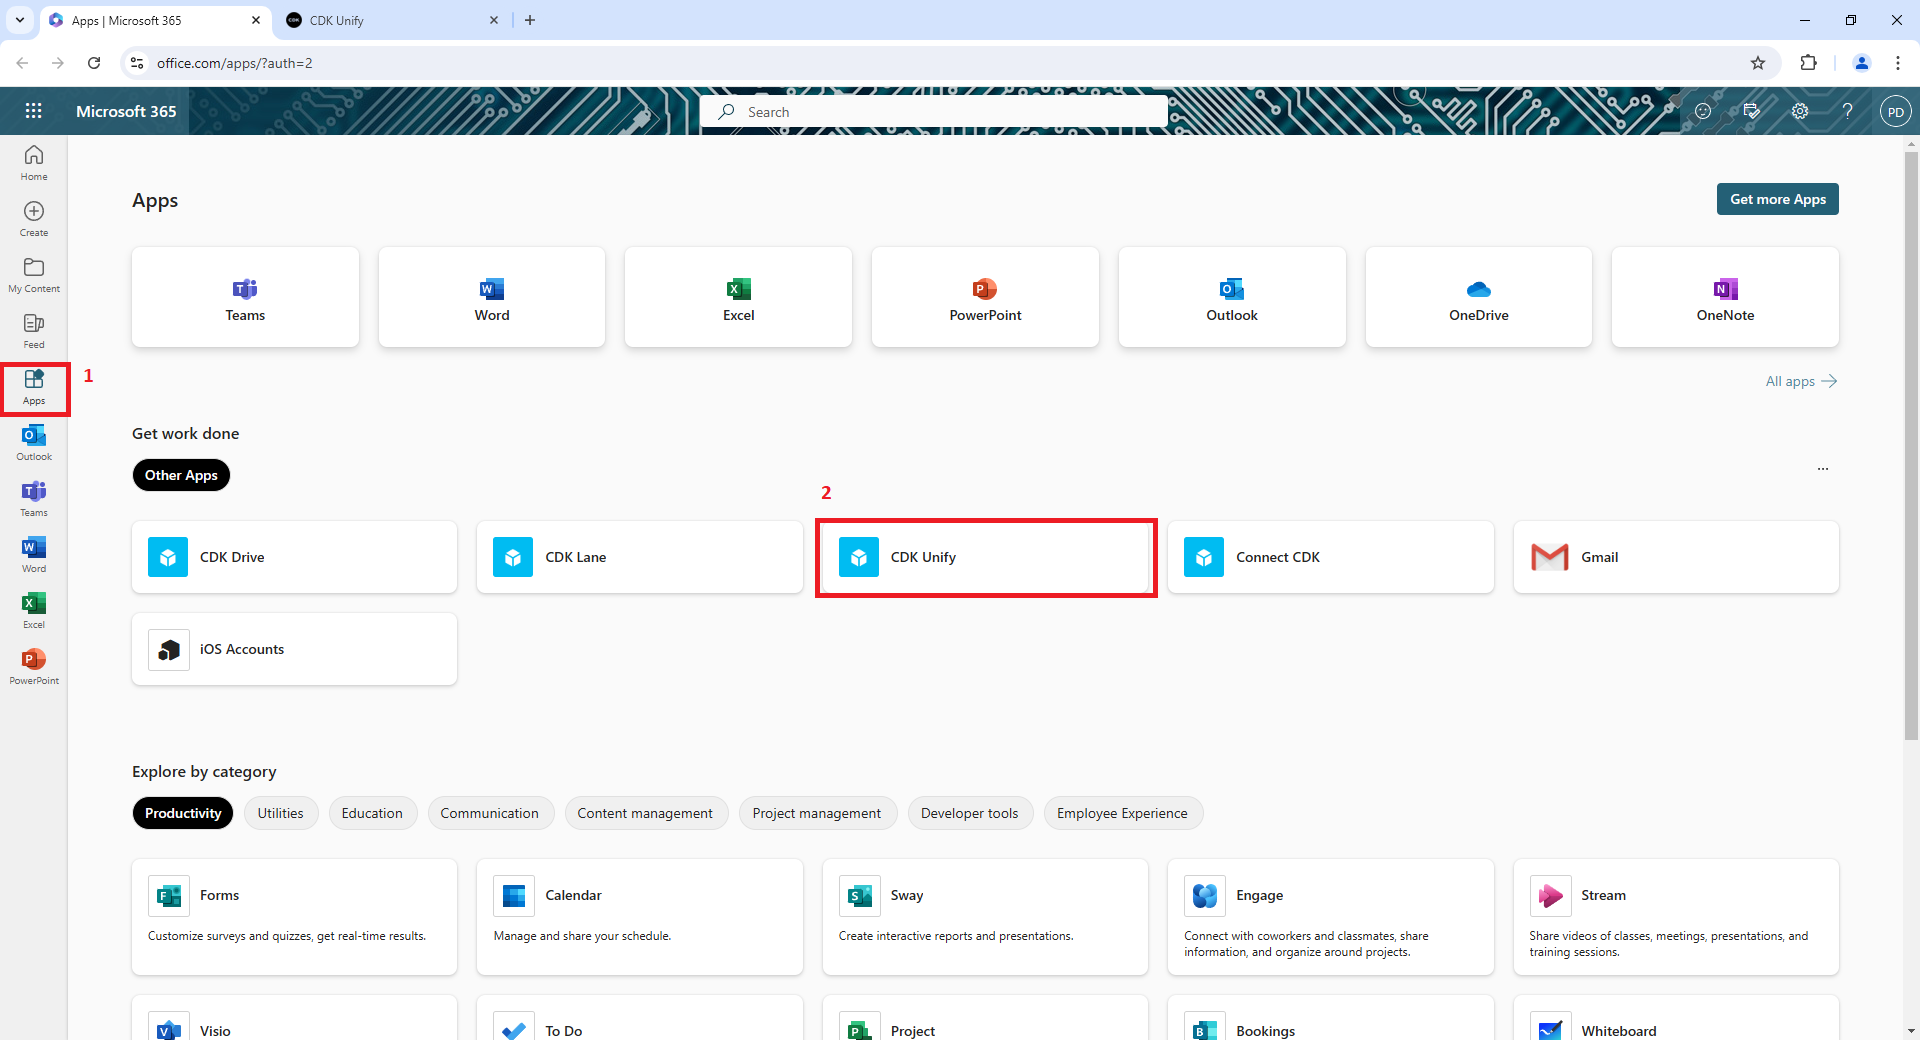
Task: Open the Sway app card
Action: click(985, 917)
